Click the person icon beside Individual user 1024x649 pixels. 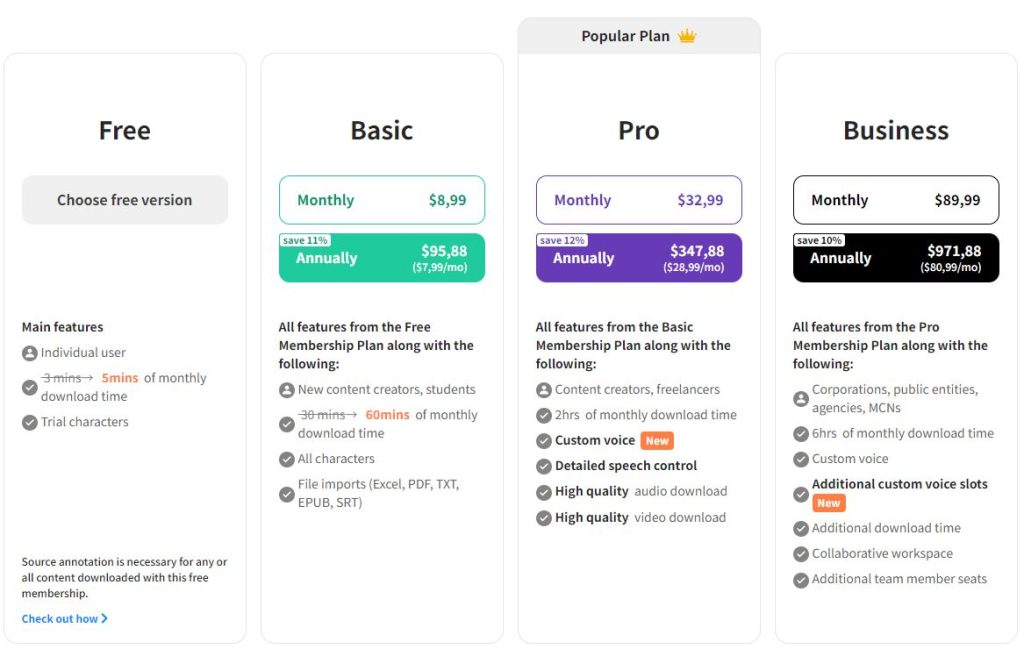32,352
